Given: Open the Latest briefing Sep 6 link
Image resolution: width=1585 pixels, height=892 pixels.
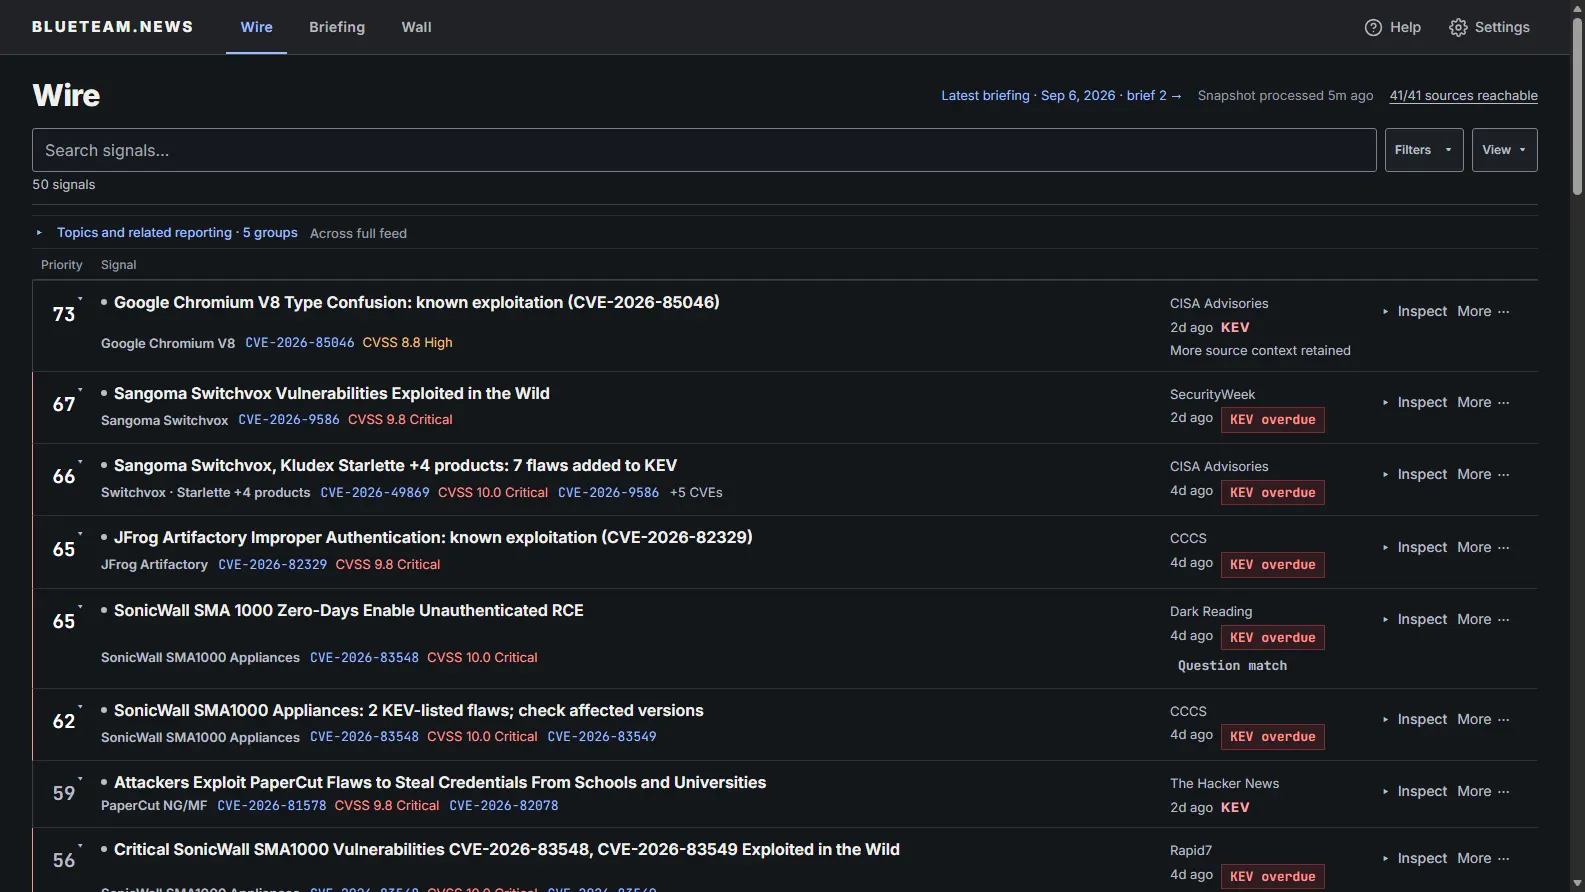Looking at the screenshot, I should pyautogui.click(x=1061, y=95).
